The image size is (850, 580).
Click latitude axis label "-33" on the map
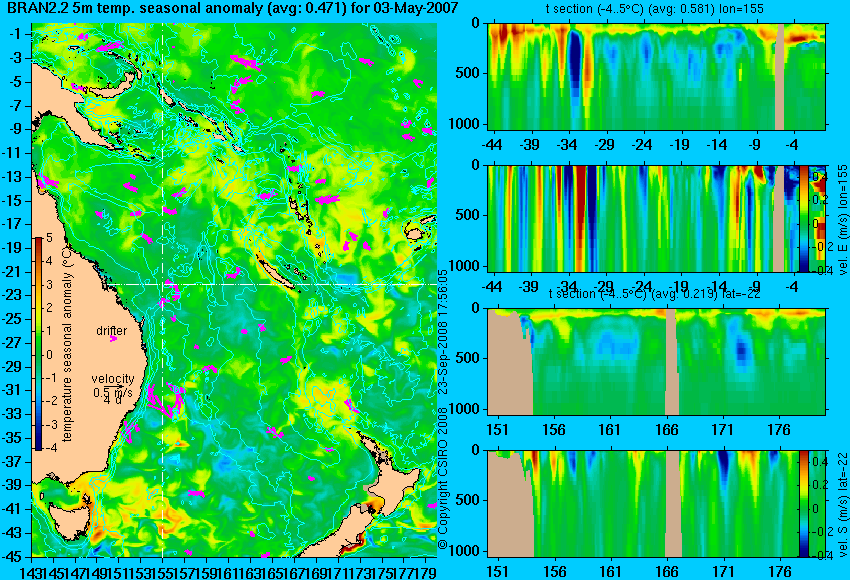pyautogui.click(x=14, y=414)
